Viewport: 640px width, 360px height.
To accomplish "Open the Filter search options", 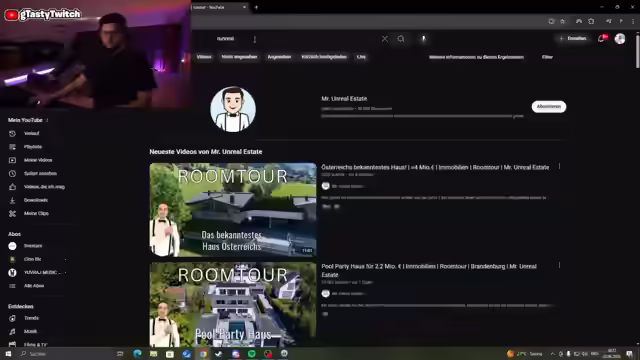I will click(x=547, y=57).
